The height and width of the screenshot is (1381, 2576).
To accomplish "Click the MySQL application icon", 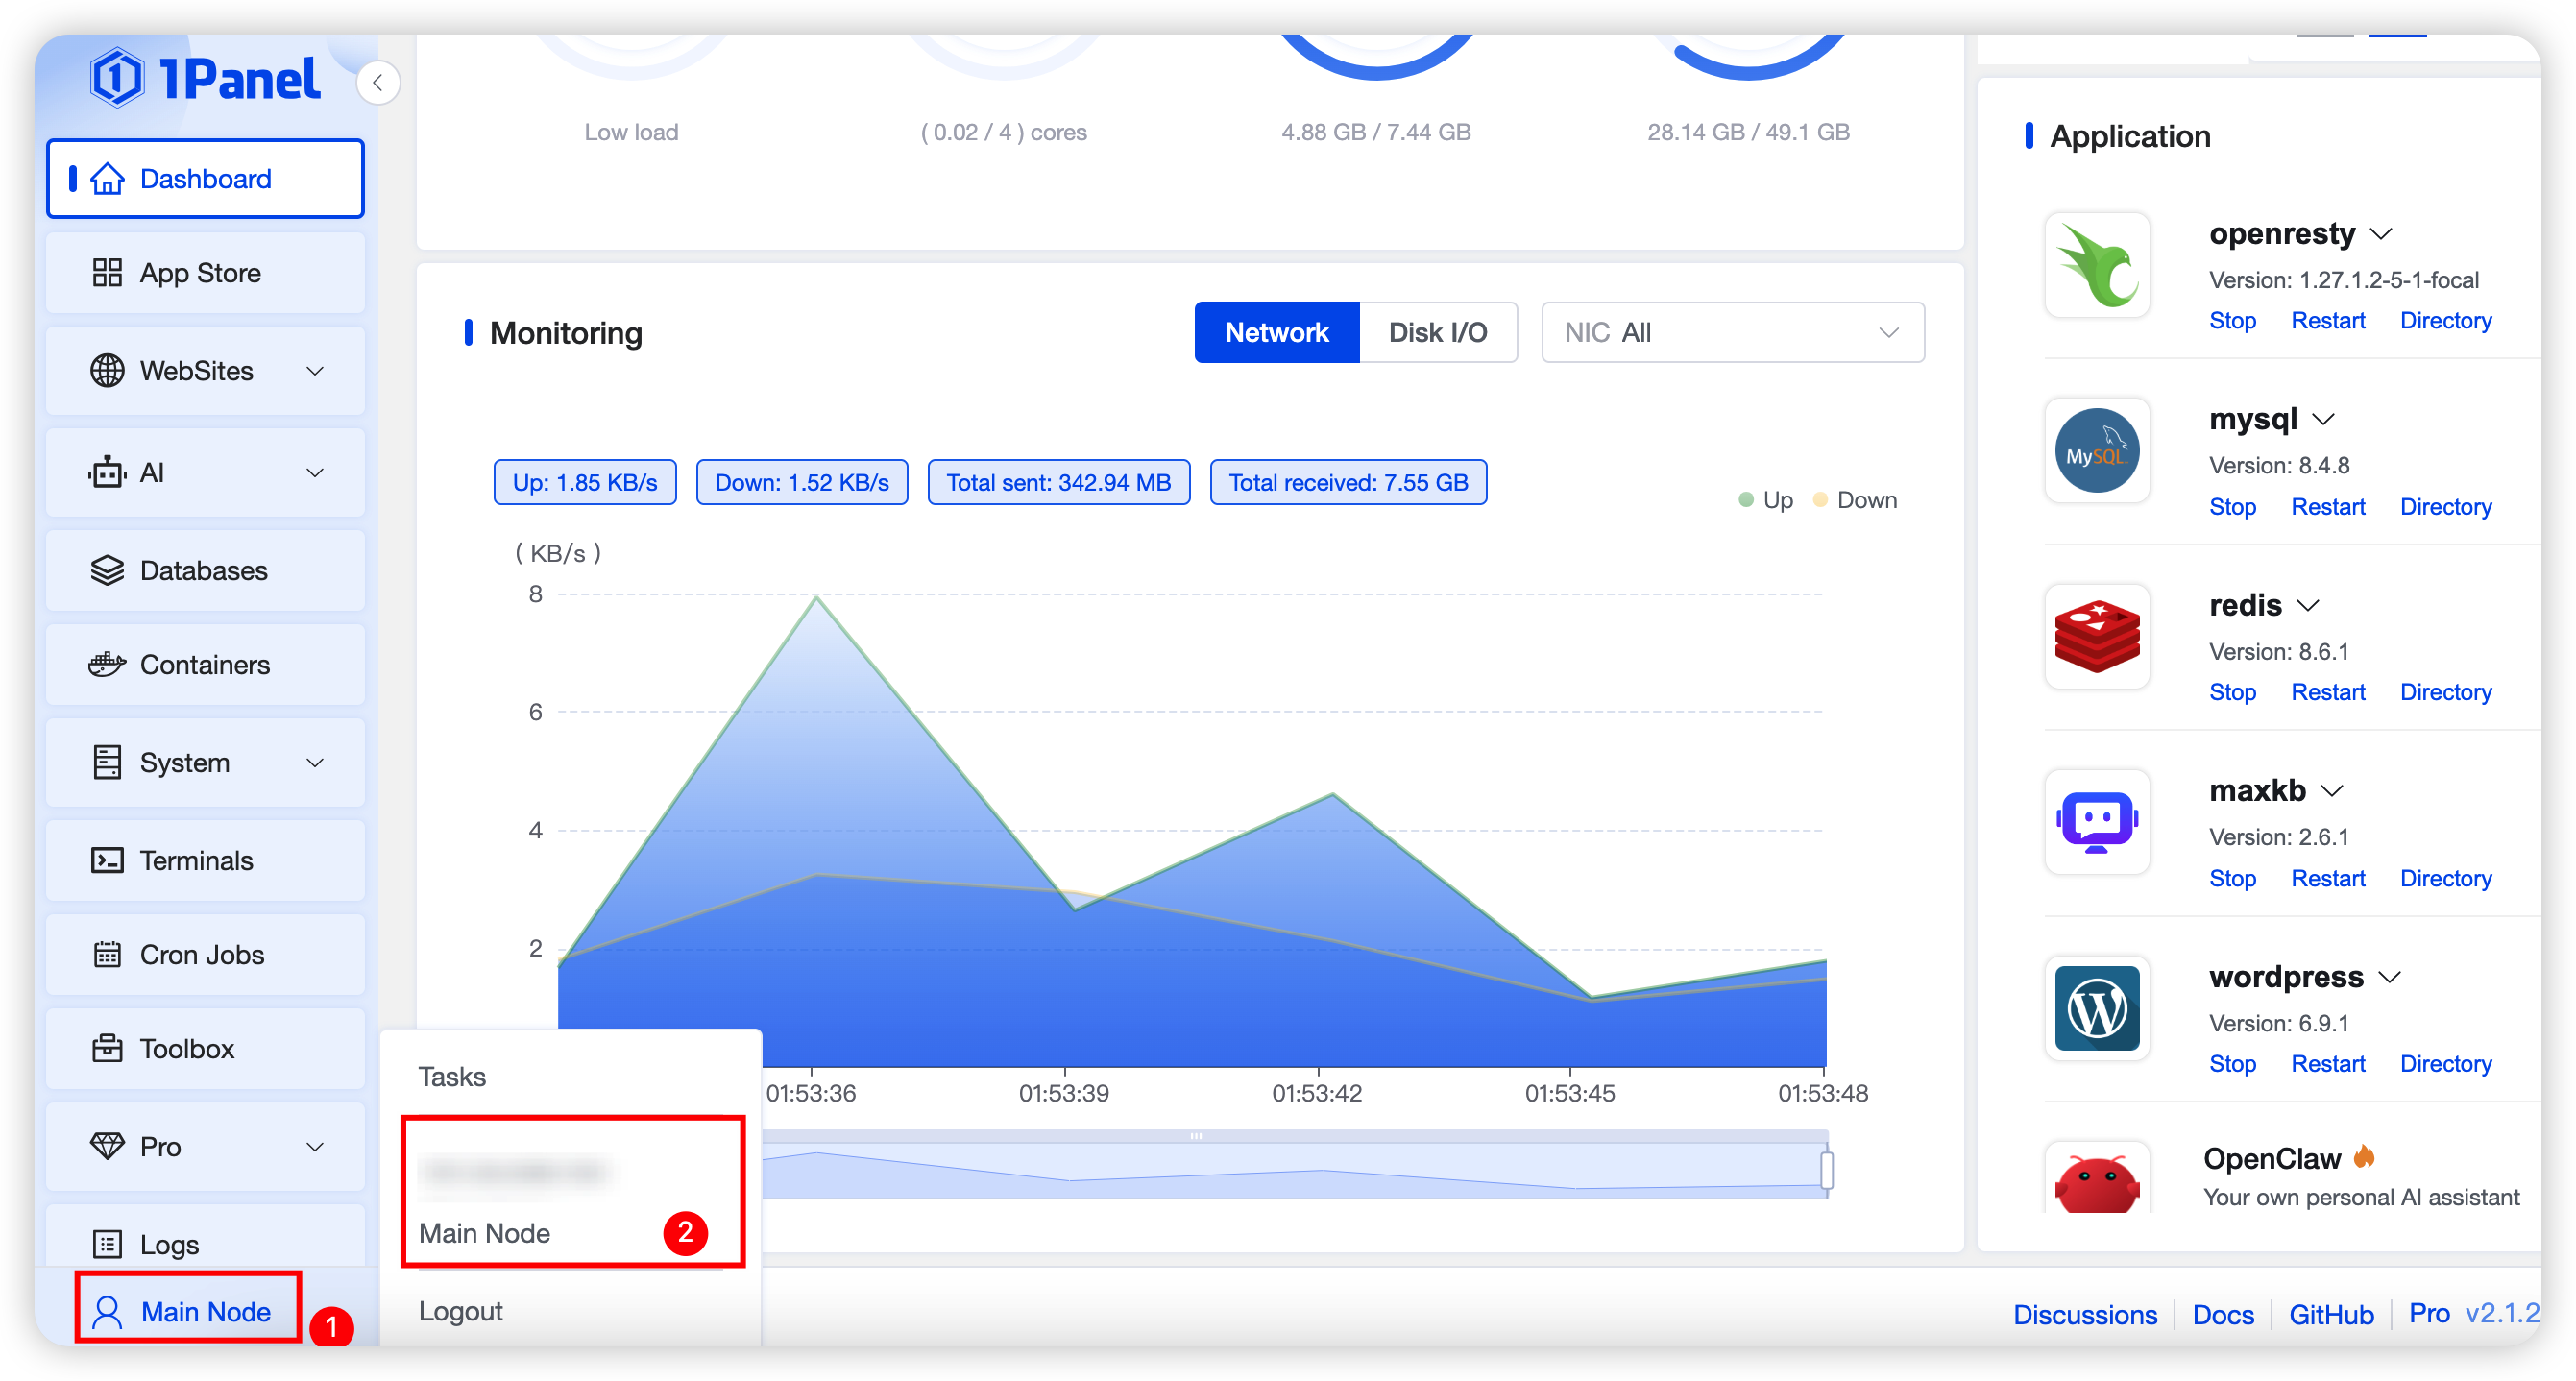I will (2096, 451).
